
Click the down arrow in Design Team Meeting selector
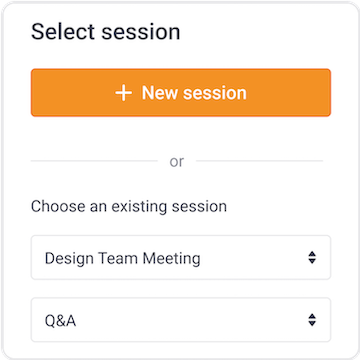(312, 261)
